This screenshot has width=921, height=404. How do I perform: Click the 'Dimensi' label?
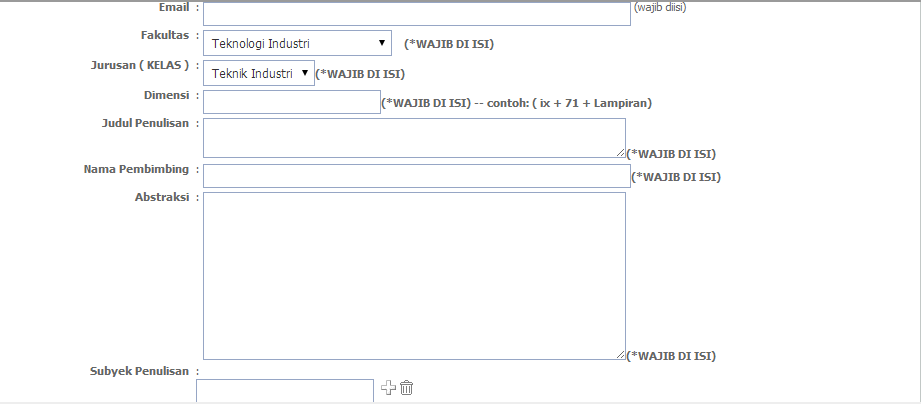pyautogui.click(x=167, y=95)
